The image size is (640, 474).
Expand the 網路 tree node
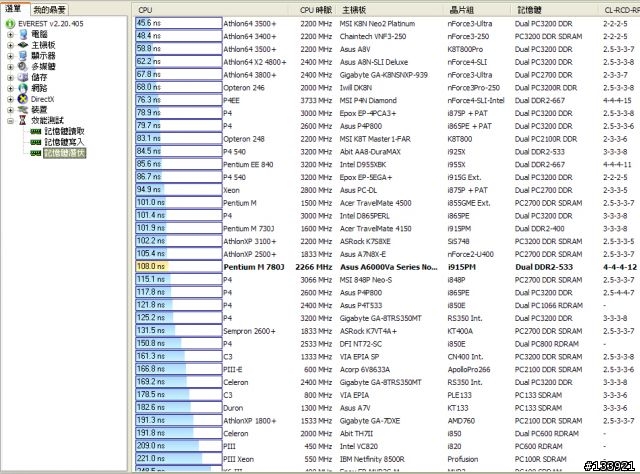[11, 88]
